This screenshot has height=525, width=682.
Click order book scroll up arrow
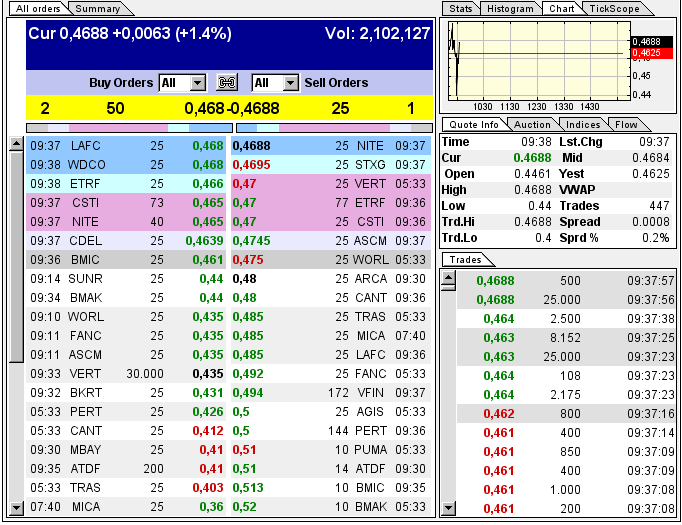coord(16,144)
